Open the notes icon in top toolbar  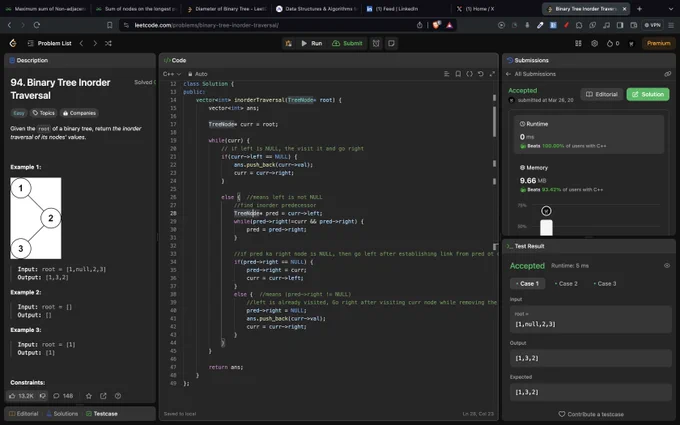[392, 43]
